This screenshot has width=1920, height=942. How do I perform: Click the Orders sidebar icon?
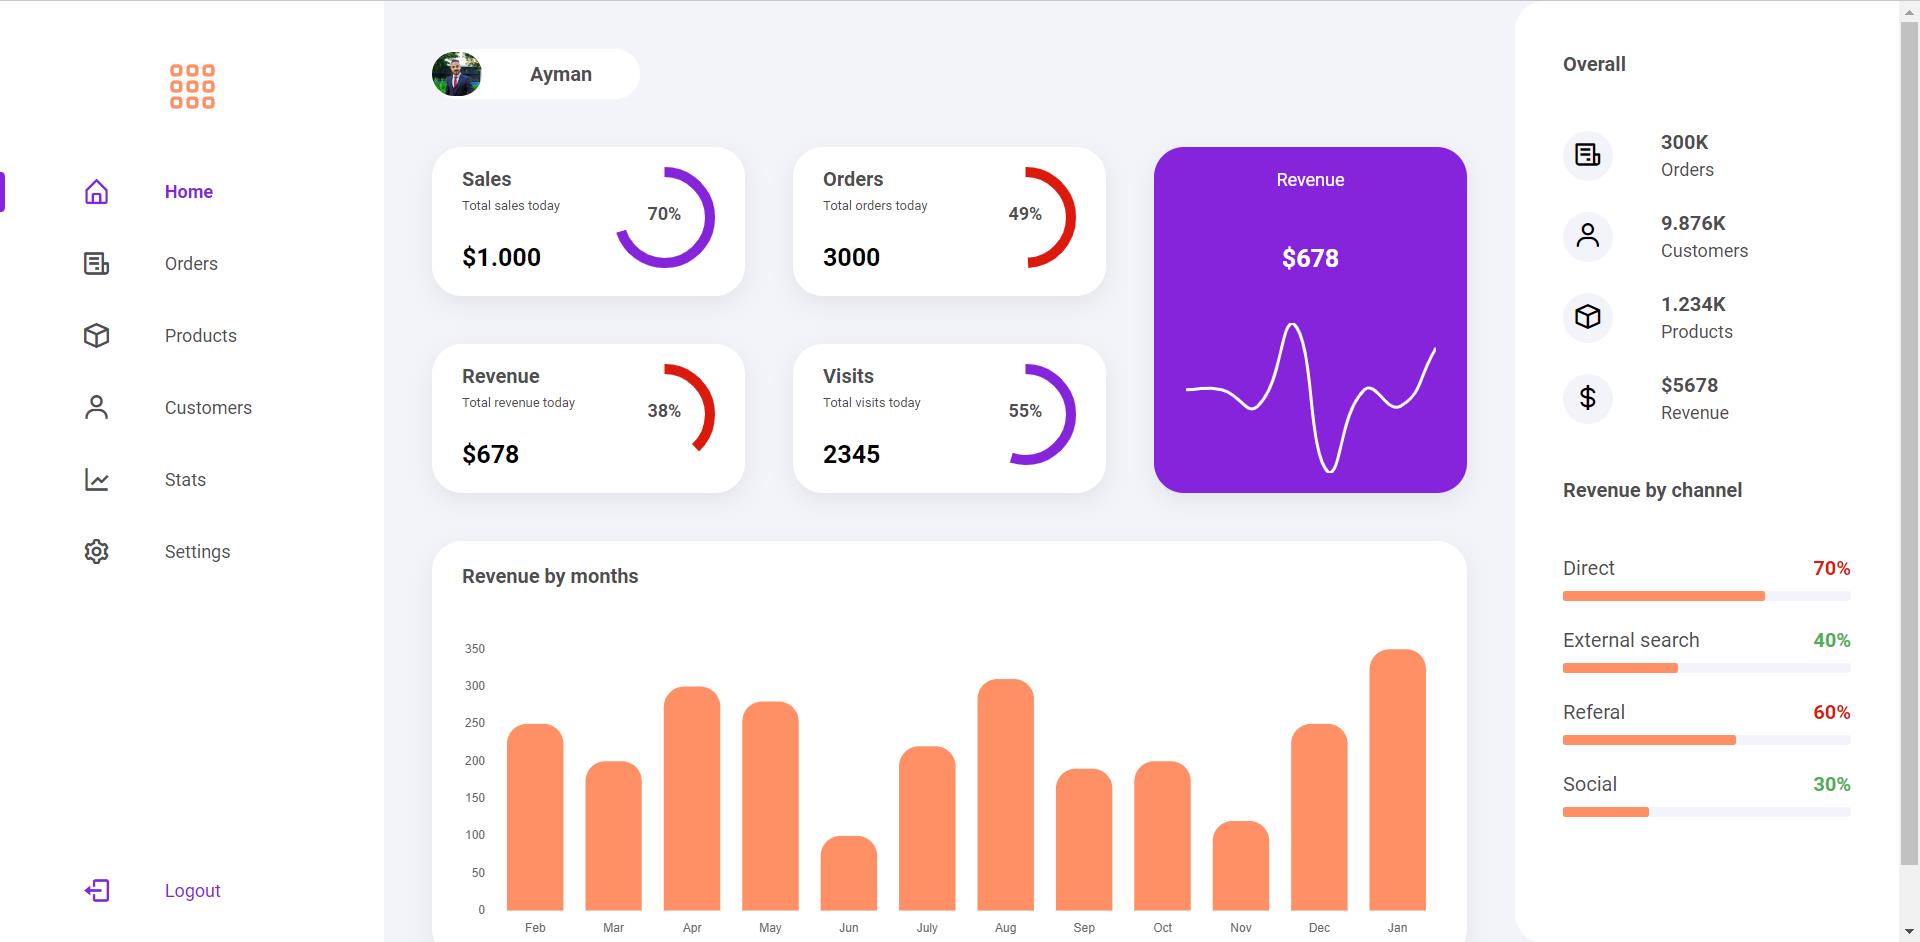tap(96, 264)
